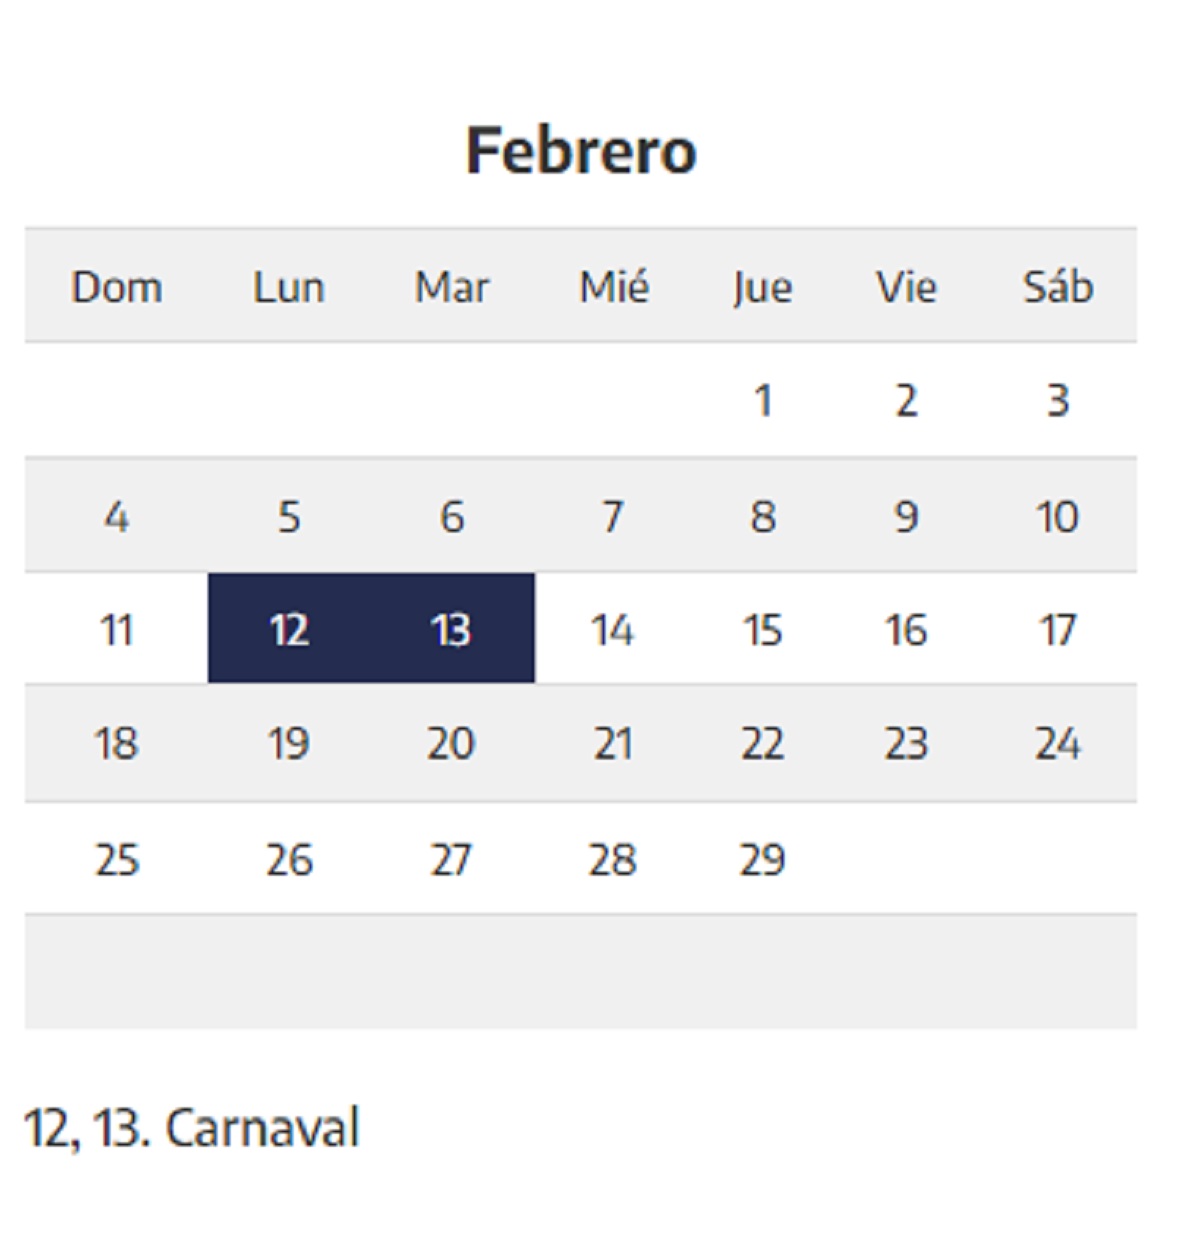This screenshot has width=1200, height=1256.
Task: Select day 22 in February
Action: [763, 744]
